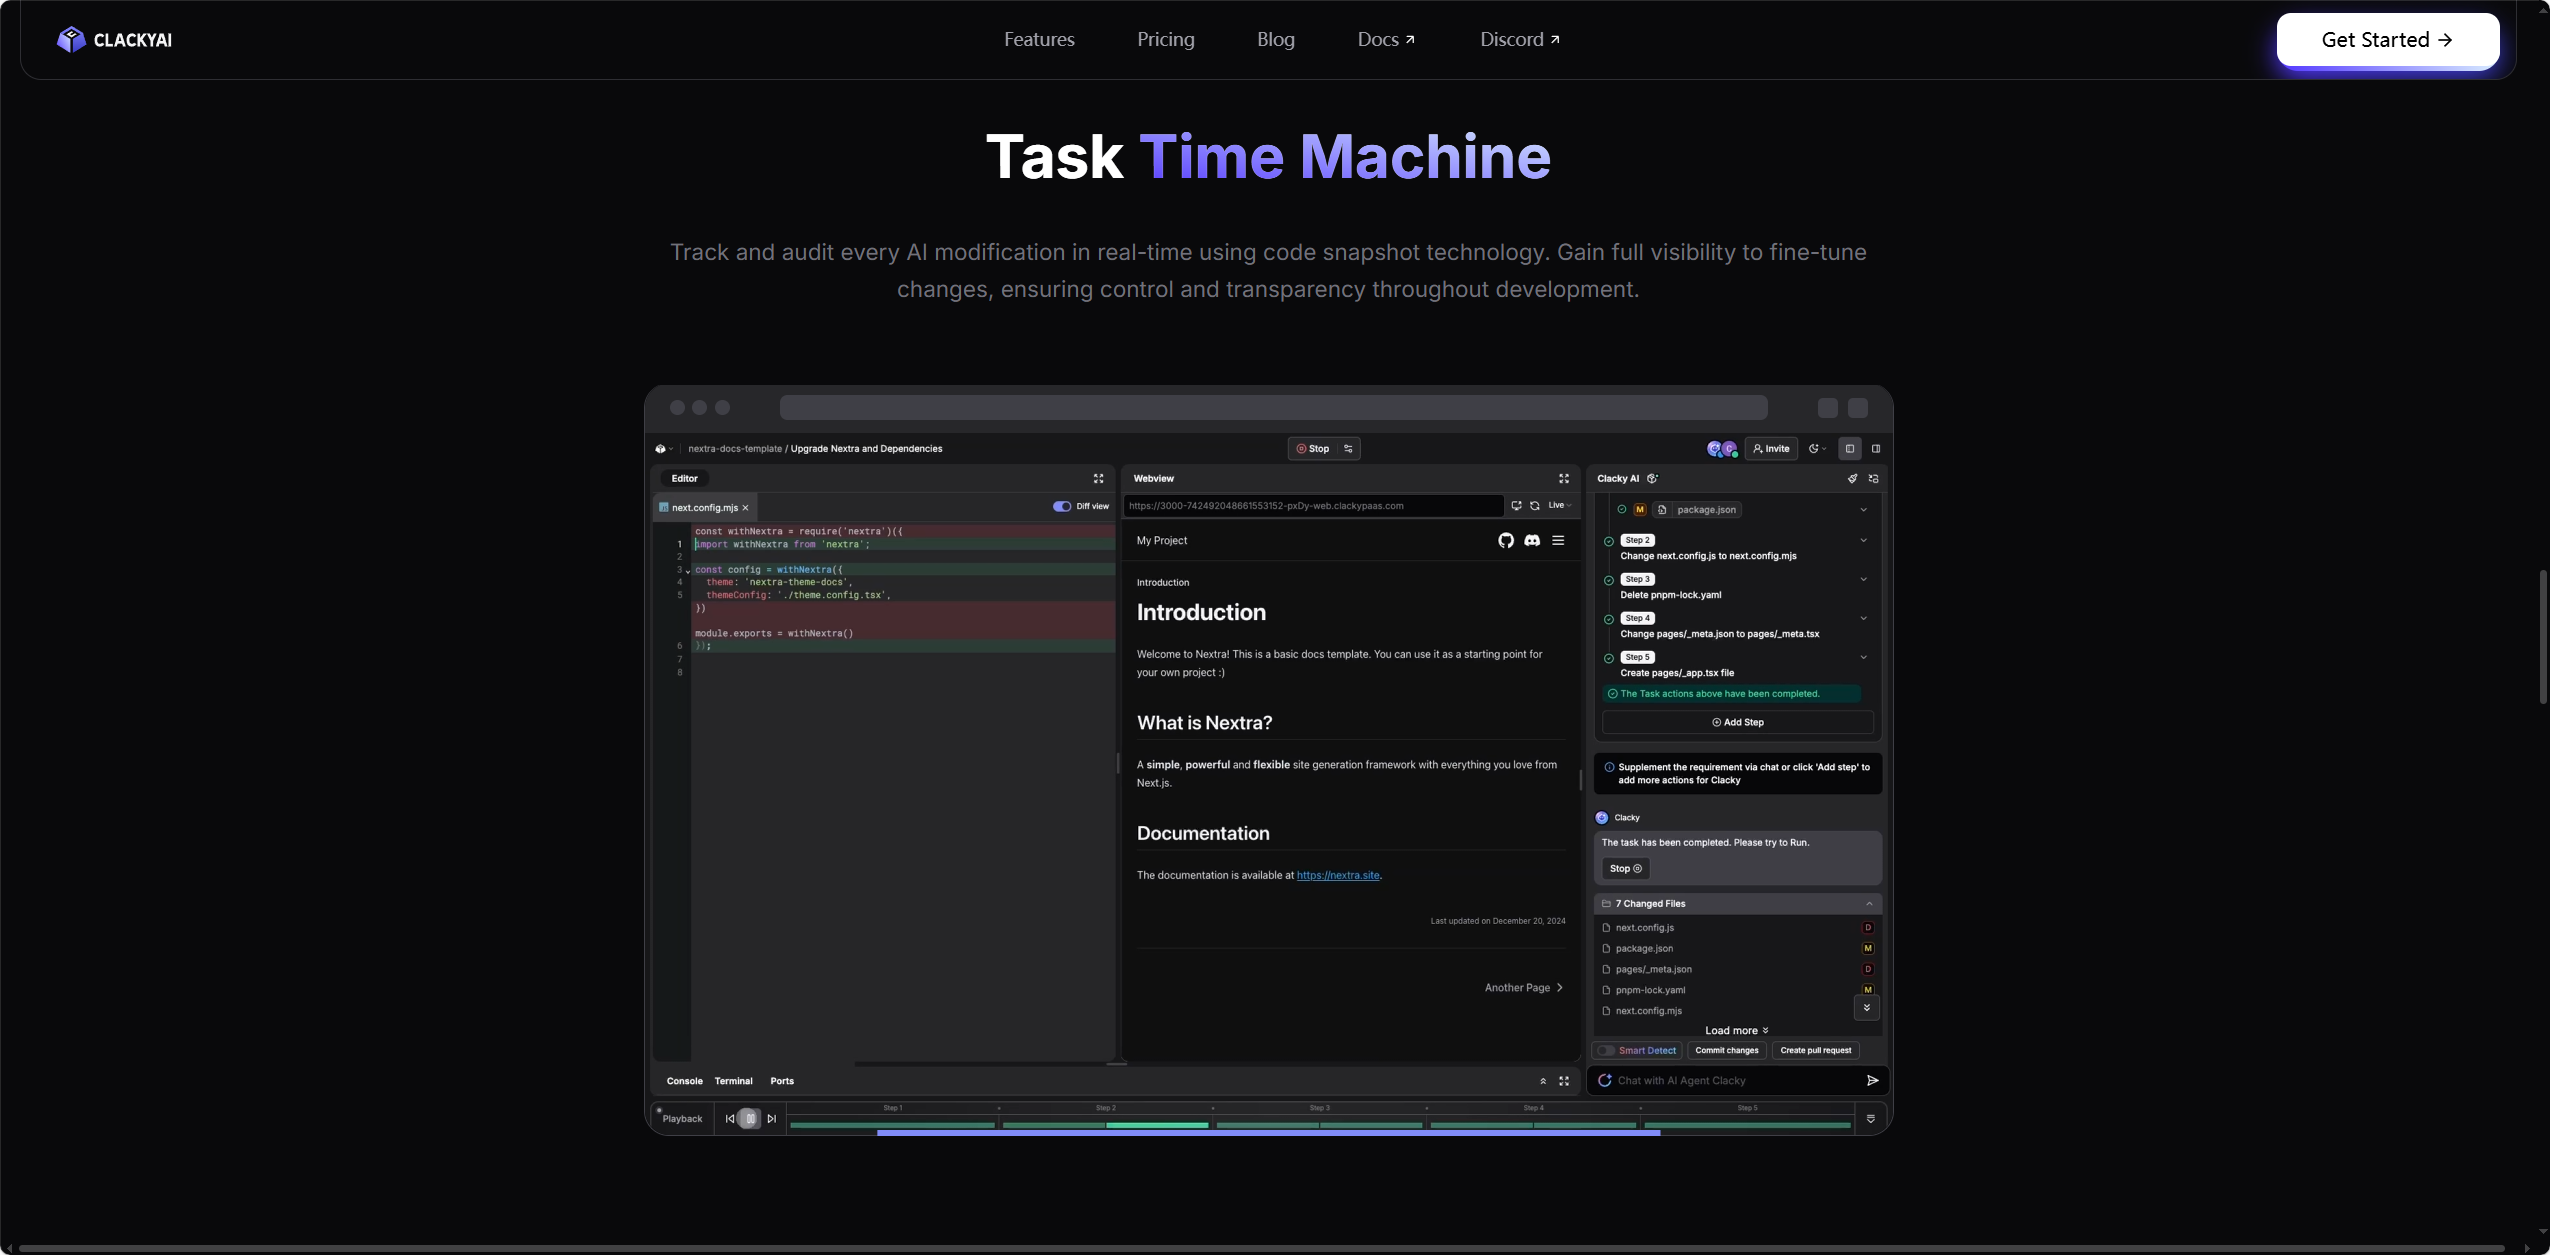This screenshot has height=1255, width=2550.
Task: Expand the Editor panel to fullscreen
Action: pos(1098,479)
